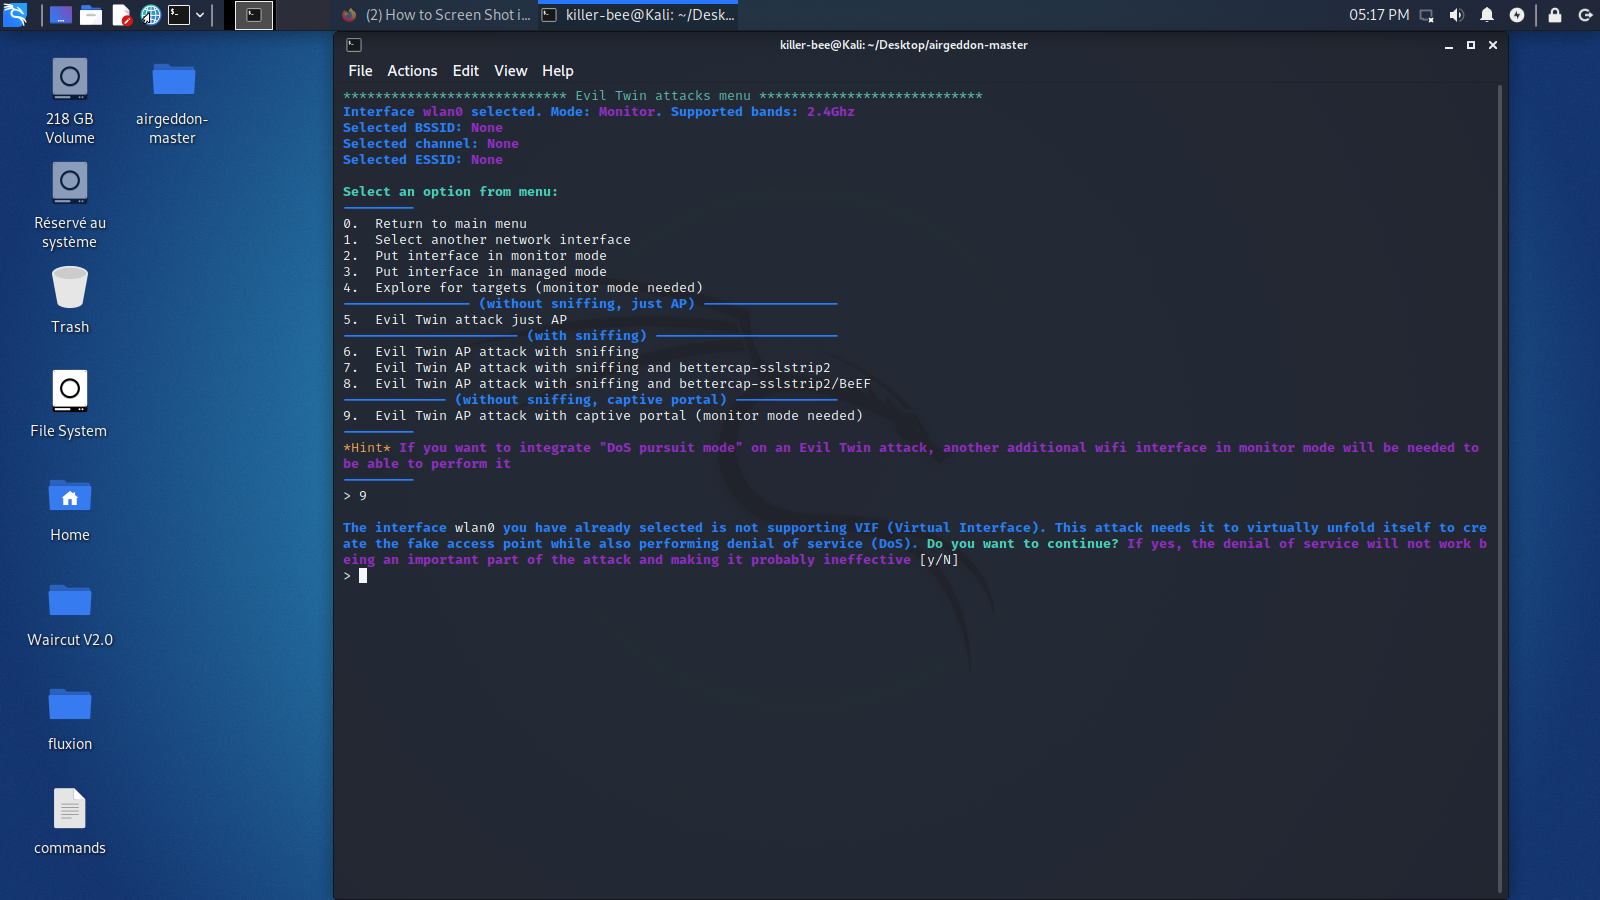
Task: Open the power manager icon
Action: tap(1517, 15)
